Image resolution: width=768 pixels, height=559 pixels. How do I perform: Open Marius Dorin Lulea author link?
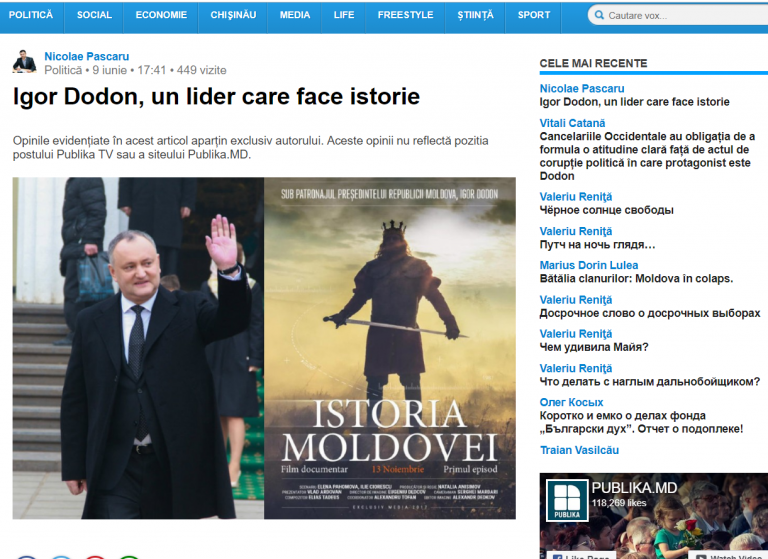(589, 265)
